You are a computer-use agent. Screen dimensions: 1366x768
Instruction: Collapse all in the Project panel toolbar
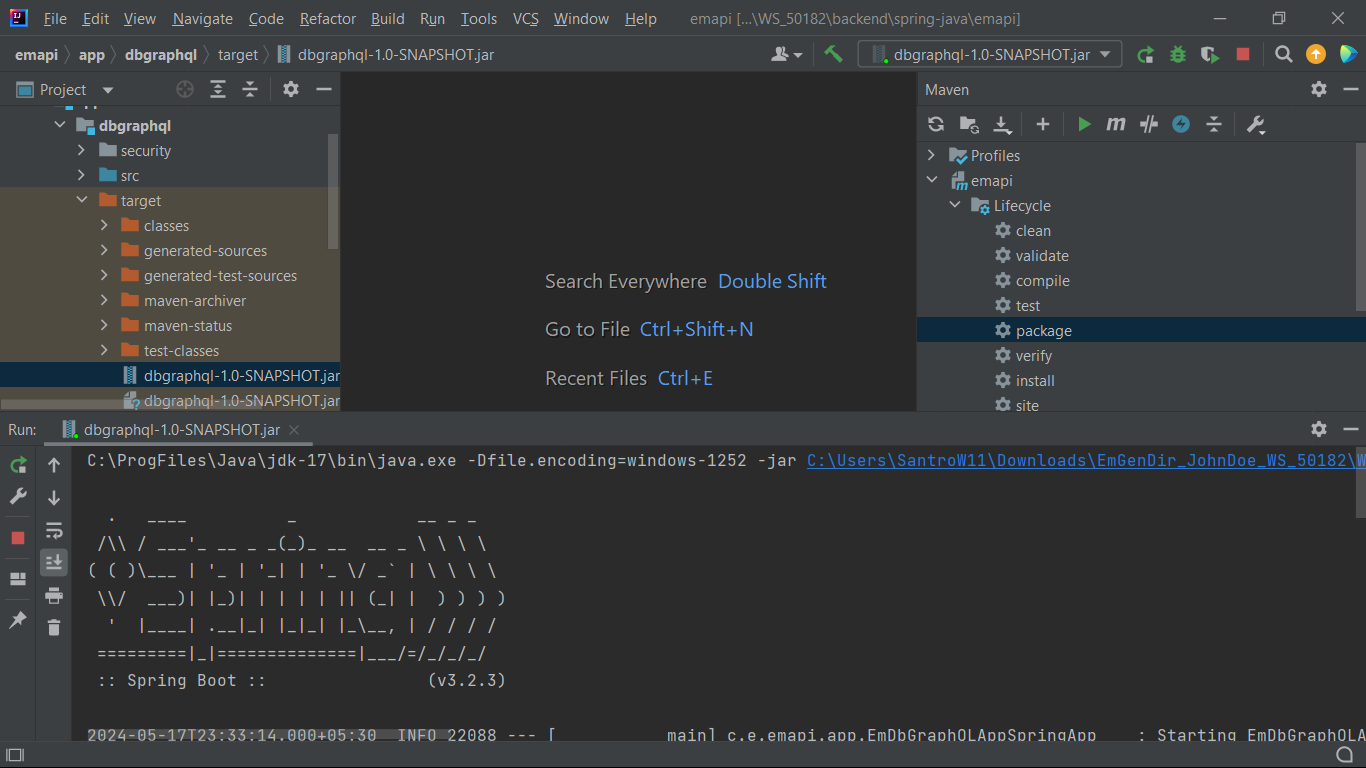pyautogui.click(x=250, y=89)
